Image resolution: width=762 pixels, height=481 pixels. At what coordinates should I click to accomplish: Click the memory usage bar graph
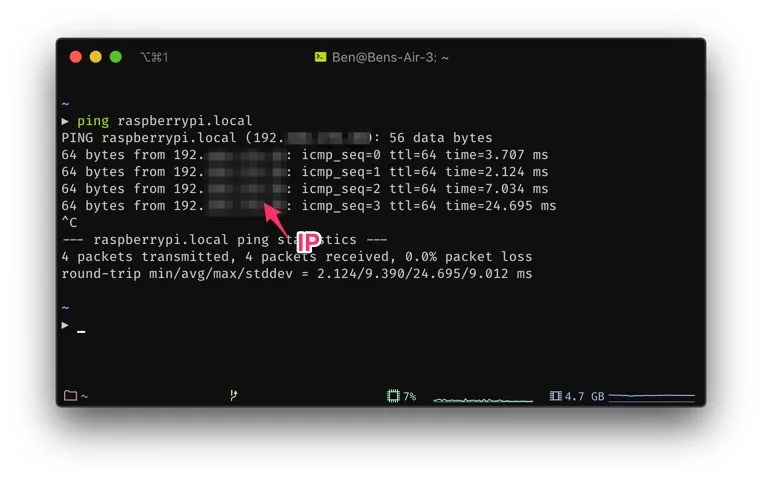(x=651, y=397)
